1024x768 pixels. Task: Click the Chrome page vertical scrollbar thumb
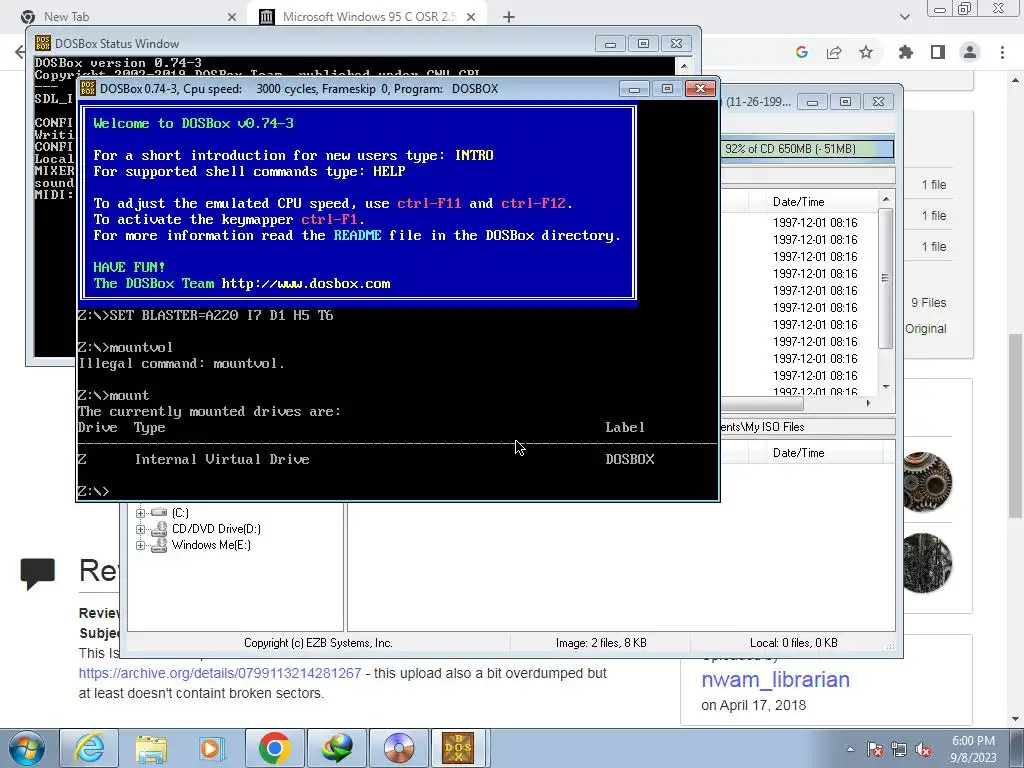point(1016,424)
